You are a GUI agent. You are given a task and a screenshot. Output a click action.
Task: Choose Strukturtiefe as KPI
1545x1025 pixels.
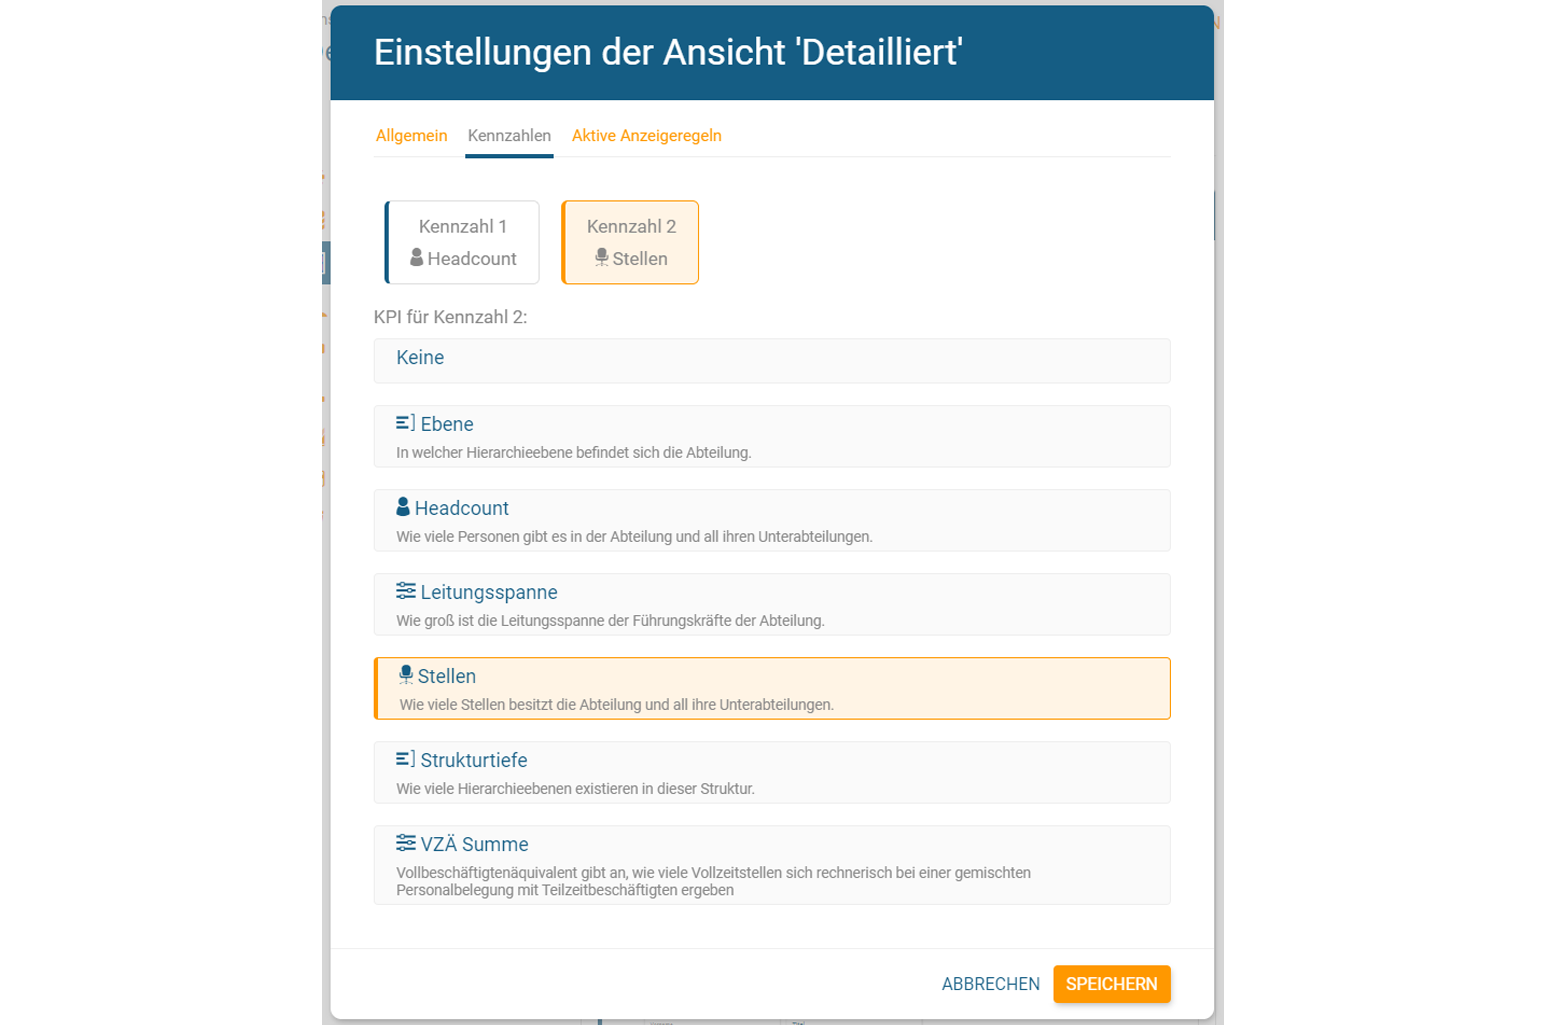772,772
